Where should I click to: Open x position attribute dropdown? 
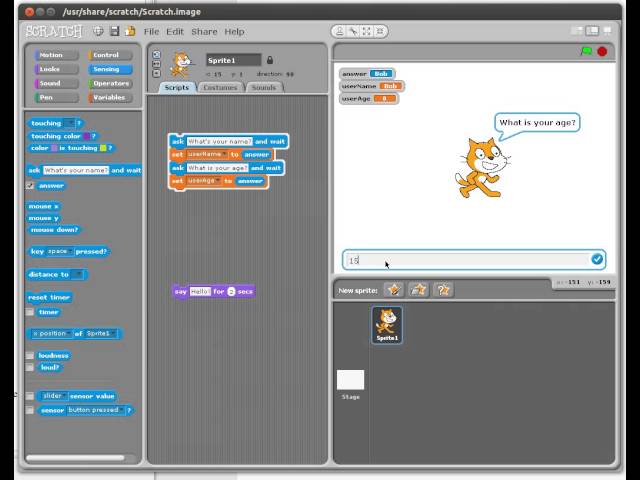52,333
